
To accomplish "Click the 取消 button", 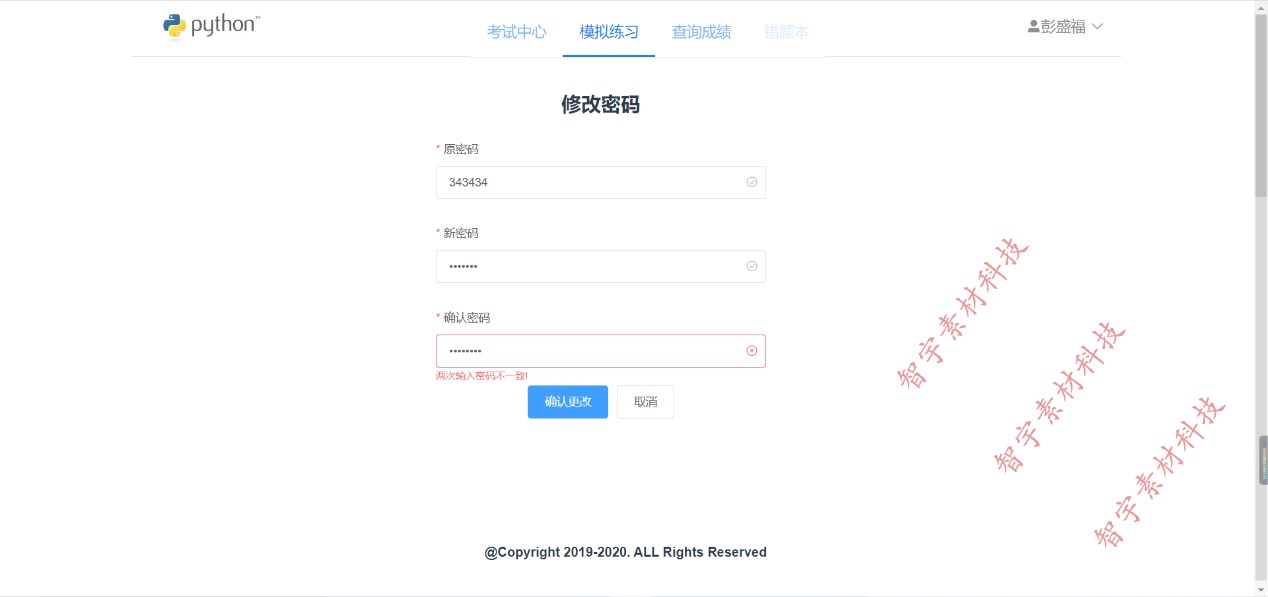I will pyautogui.click(x=645, y=402).
